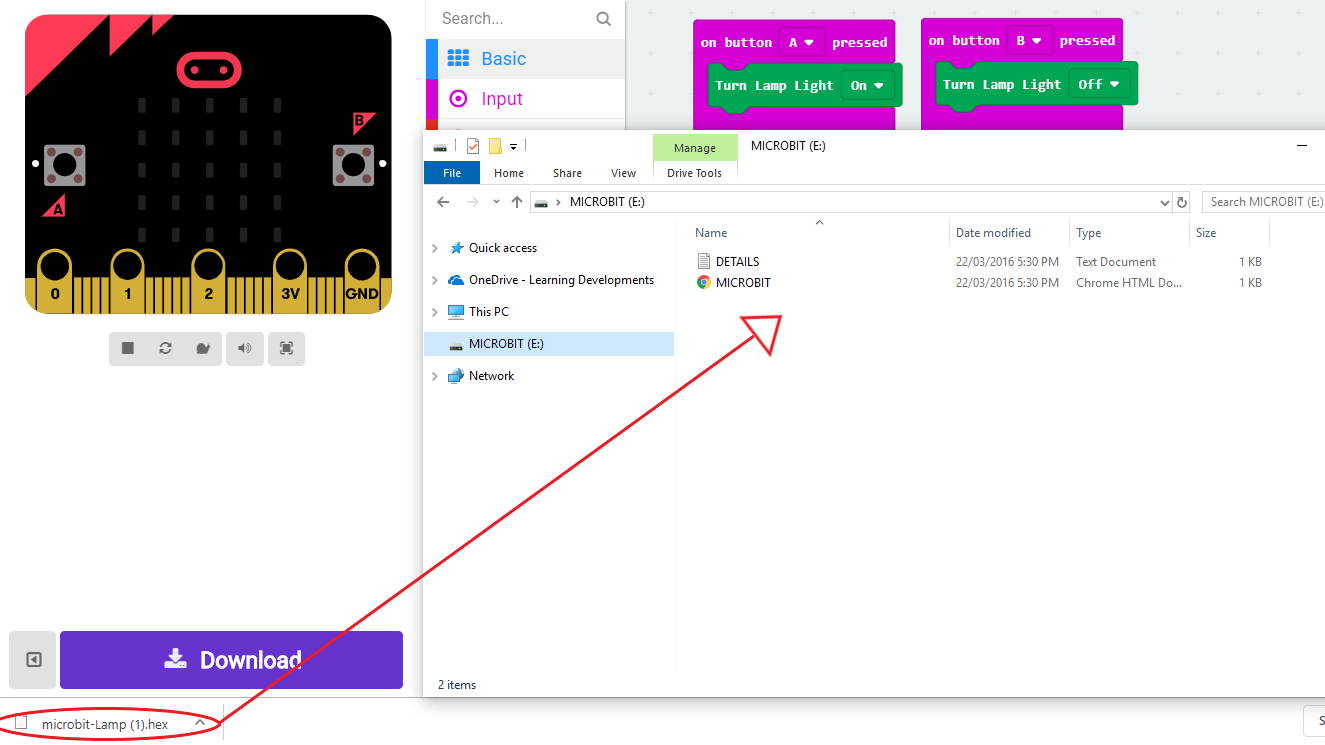This screenshot has height=745, width=1325.
Task: Click Properties icon in quick access toolbar
Action: tap(473, 146)
